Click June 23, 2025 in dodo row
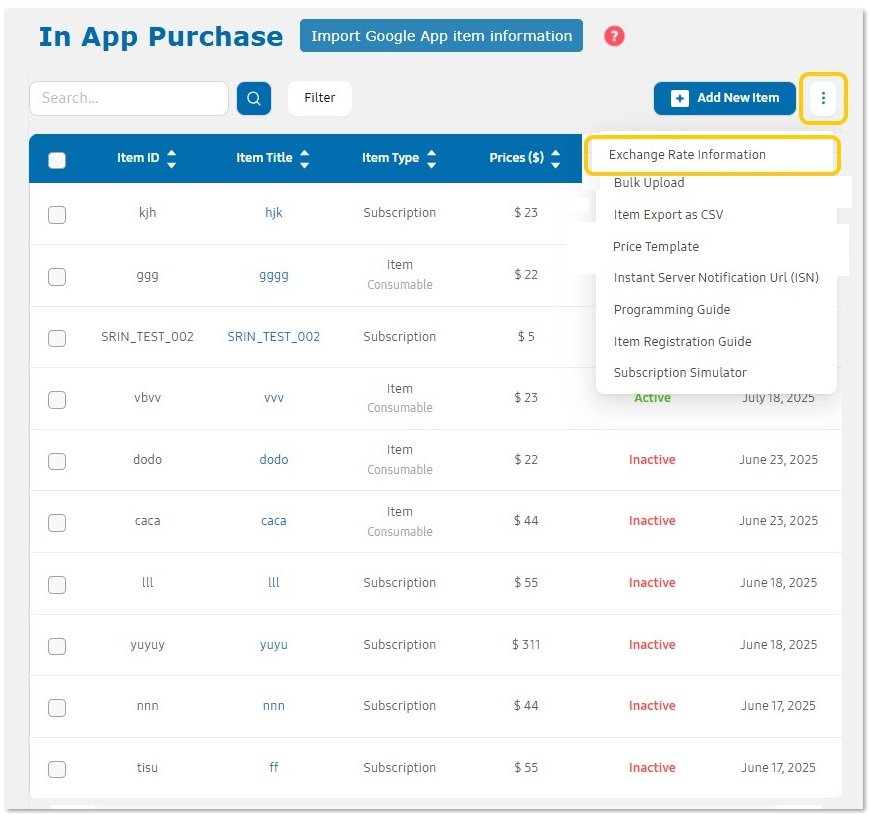This screenshot has height=814, width=869. point(779,459)
